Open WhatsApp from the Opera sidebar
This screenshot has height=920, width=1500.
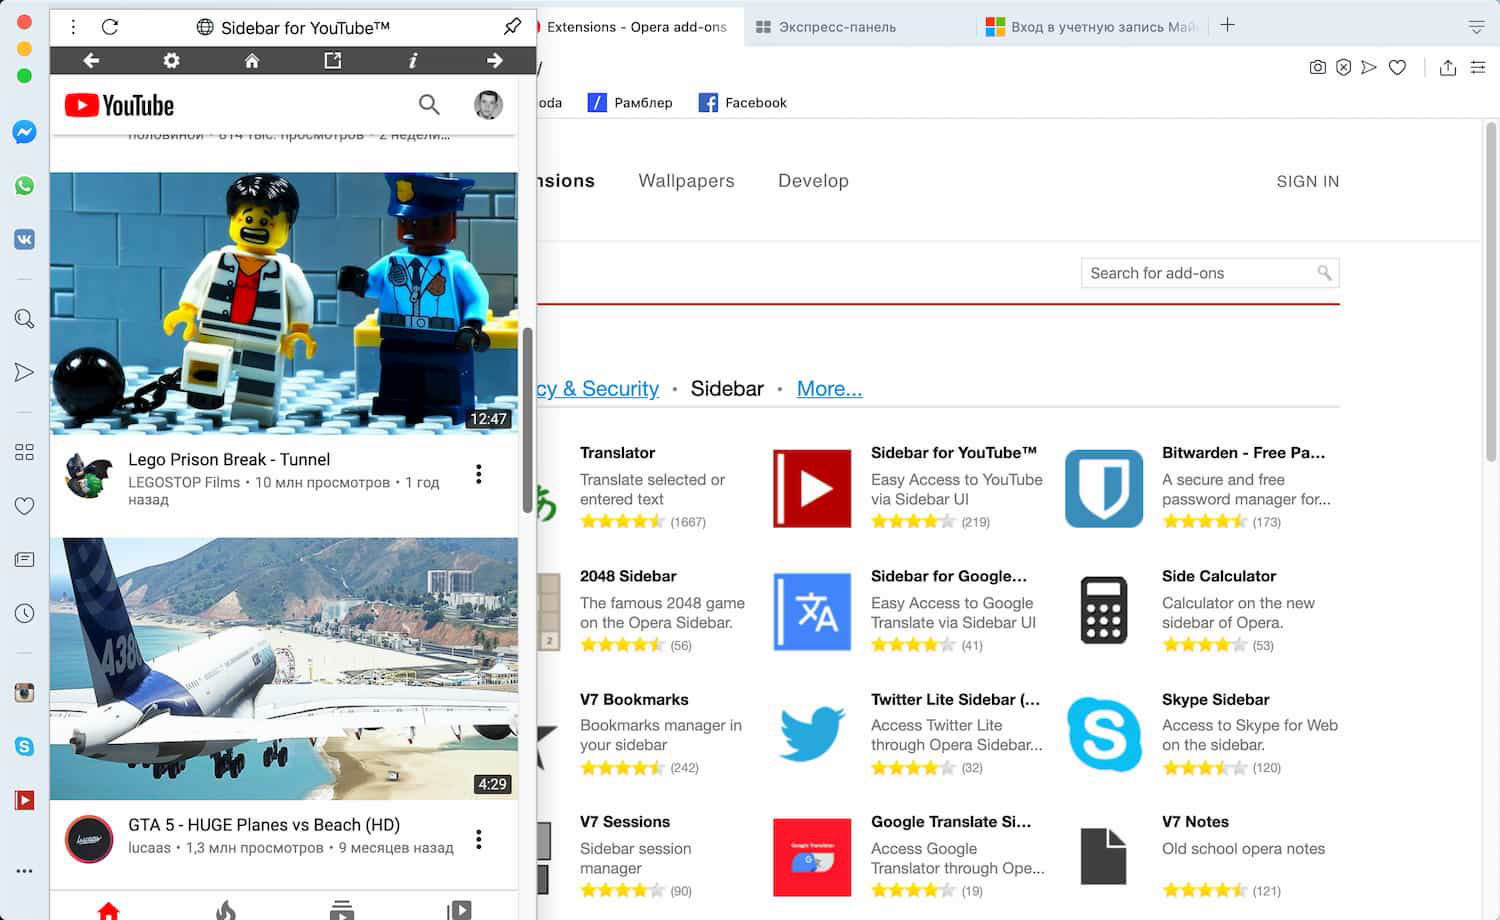(x=24, y=186)
